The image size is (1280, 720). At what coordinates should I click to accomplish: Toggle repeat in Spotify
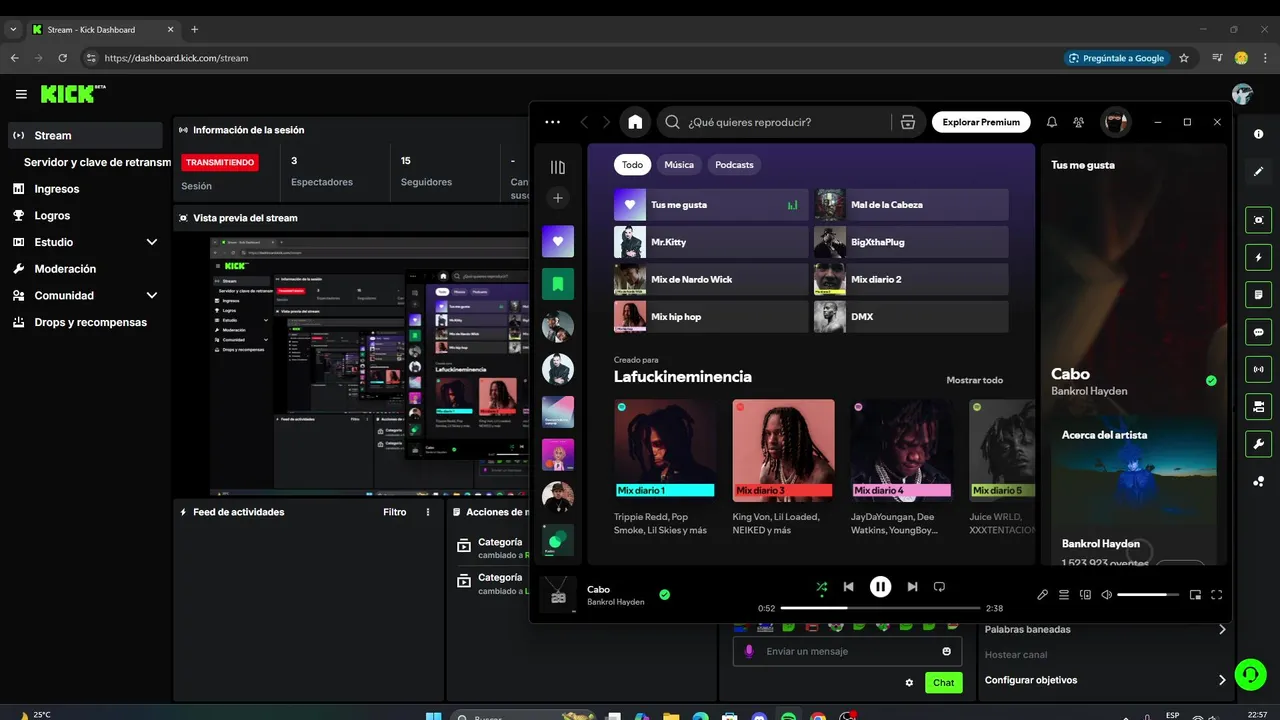pos(939,587)
